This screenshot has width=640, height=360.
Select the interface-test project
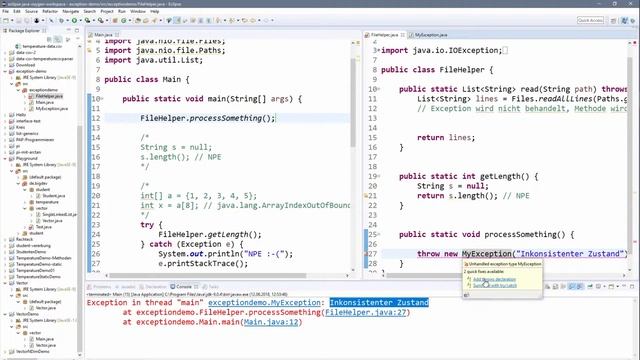[28, 121]
